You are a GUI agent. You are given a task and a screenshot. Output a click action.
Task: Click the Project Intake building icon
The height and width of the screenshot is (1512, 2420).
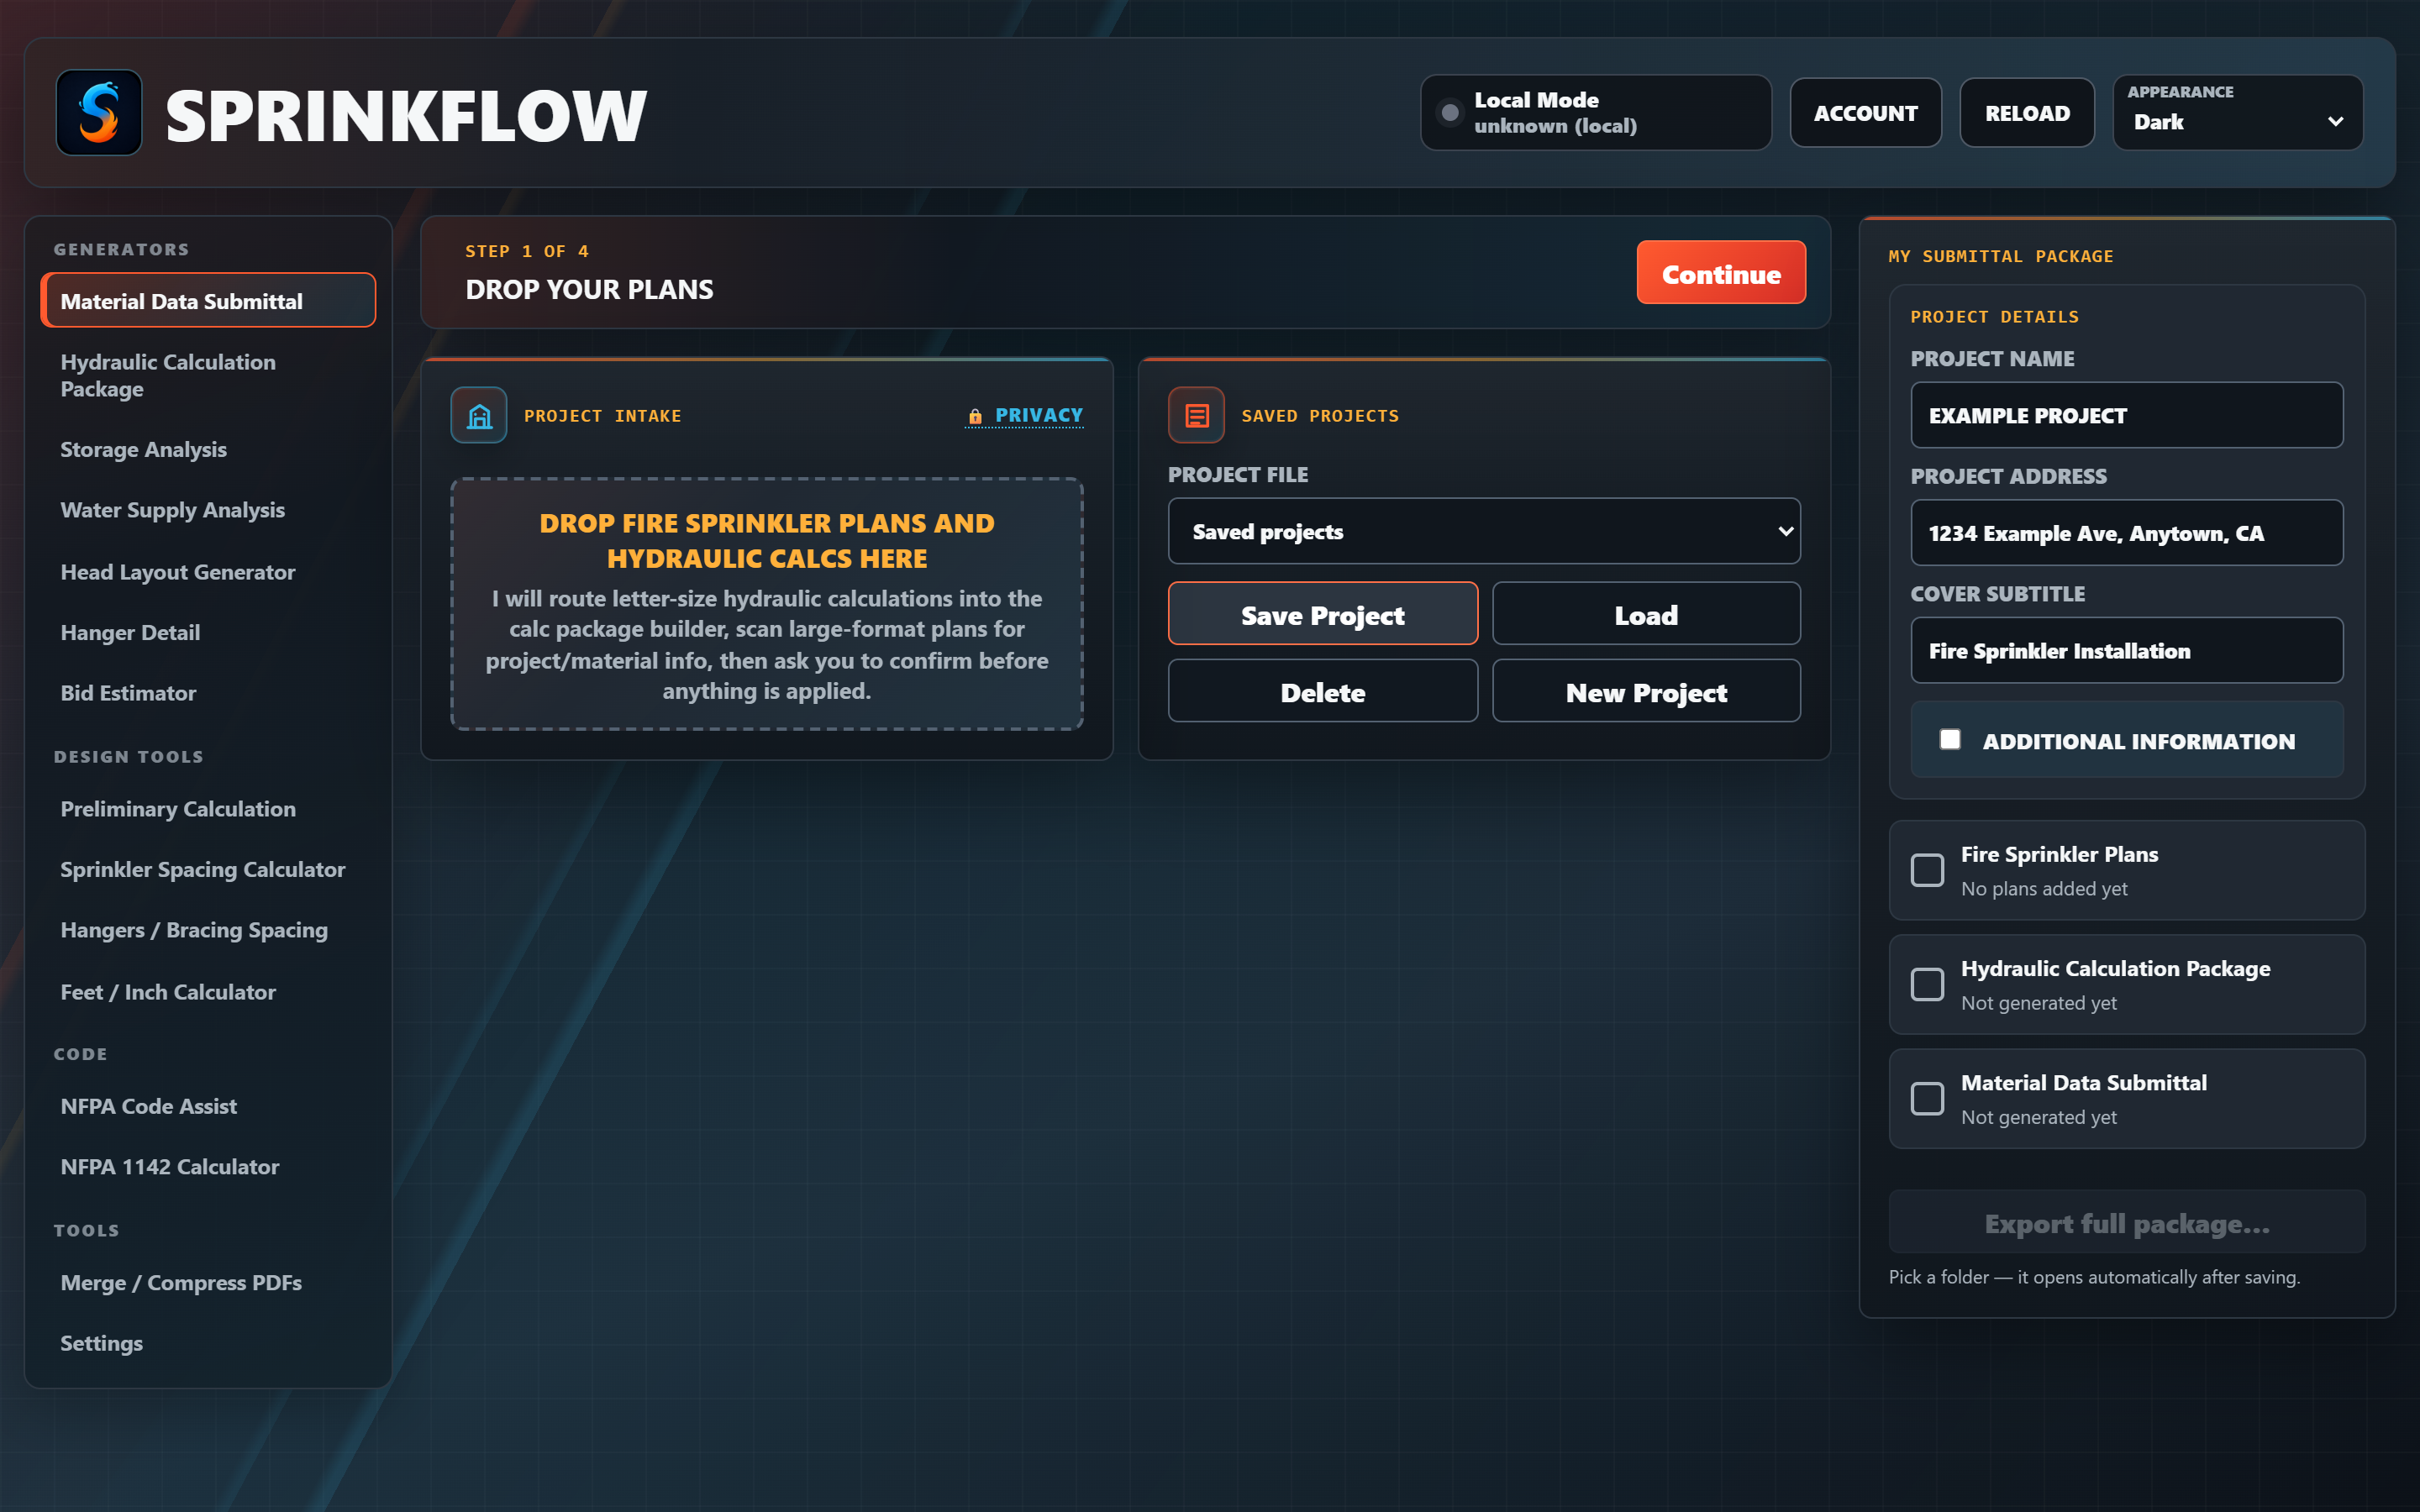(479, 415)
